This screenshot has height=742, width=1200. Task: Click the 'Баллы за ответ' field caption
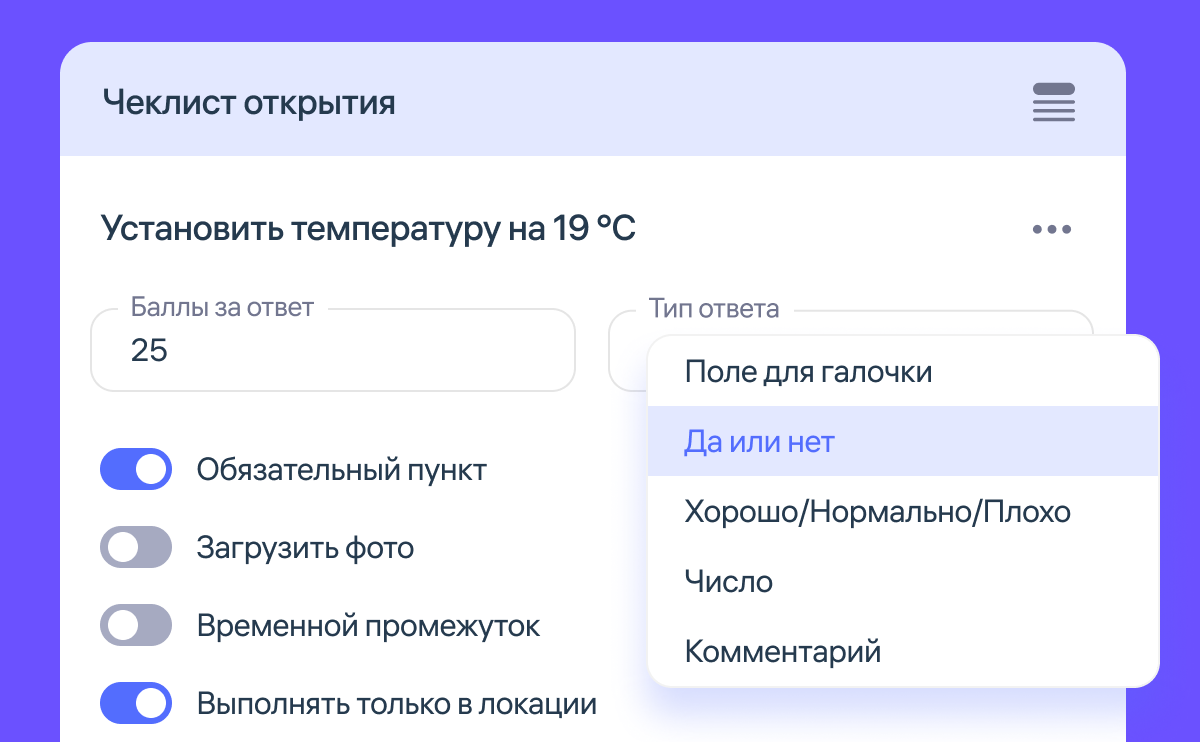222,308
